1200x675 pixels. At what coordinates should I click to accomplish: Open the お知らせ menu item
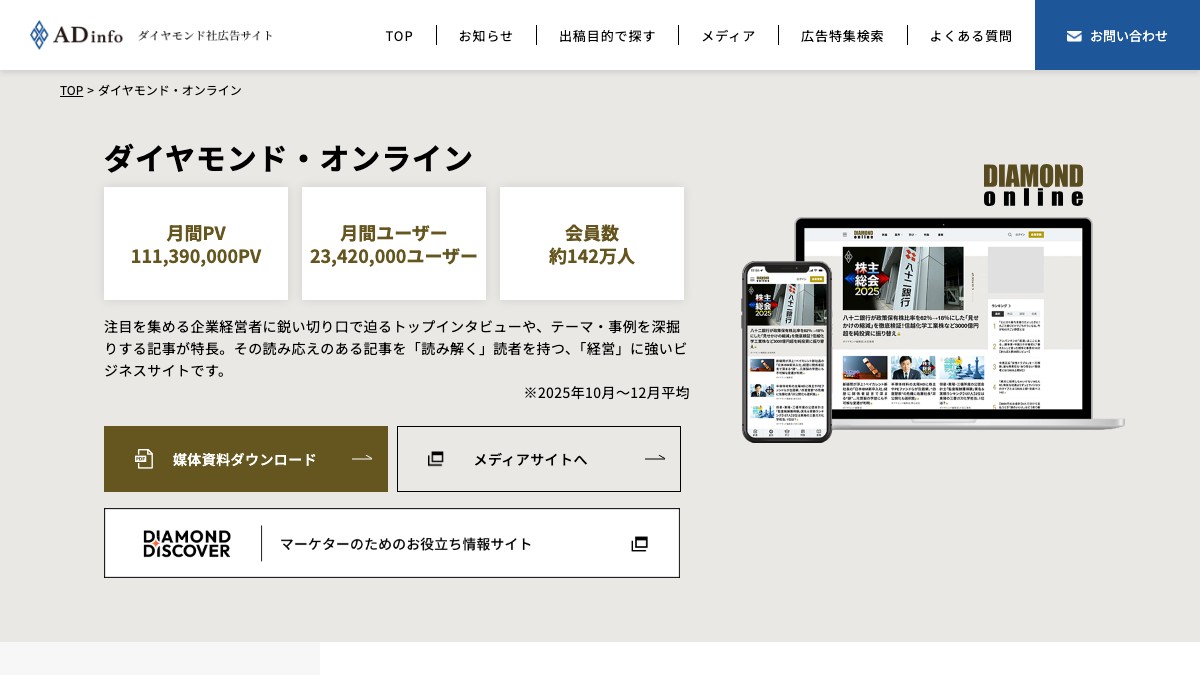tap(486, 35)
